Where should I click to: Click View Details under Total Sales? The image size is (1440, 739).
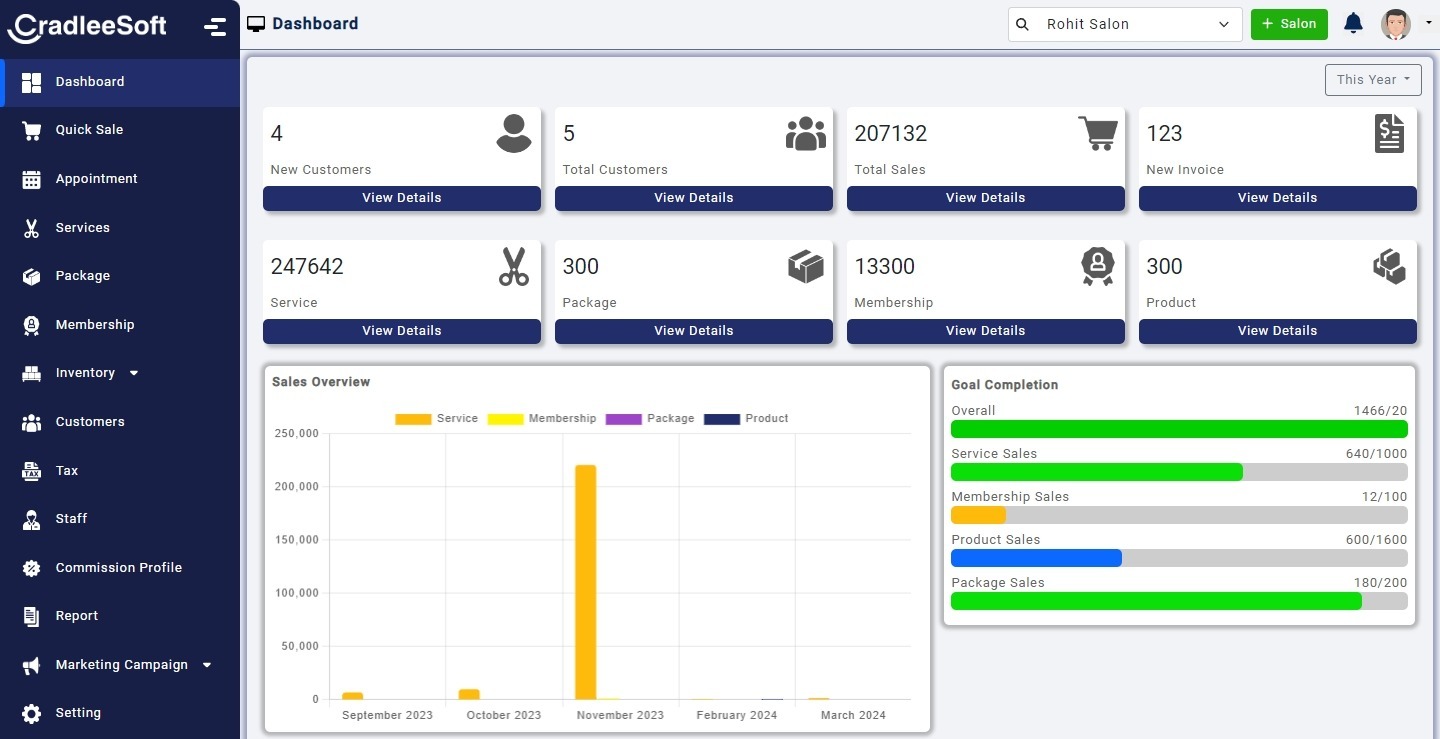pyautogui.click(x=985, y=198)
